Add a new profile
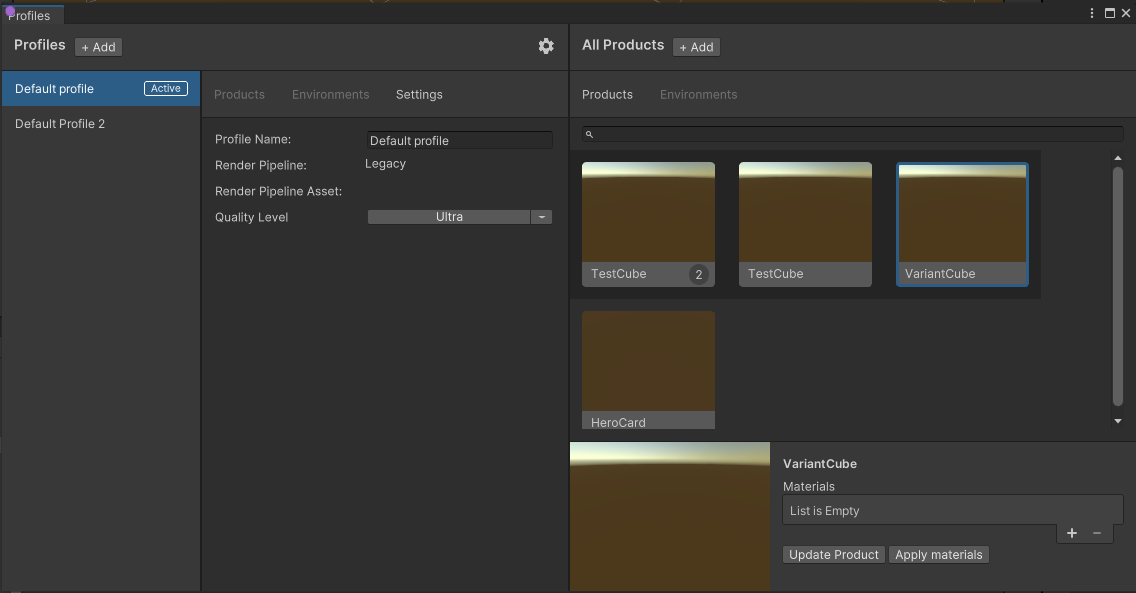 [x=98, y=47]
